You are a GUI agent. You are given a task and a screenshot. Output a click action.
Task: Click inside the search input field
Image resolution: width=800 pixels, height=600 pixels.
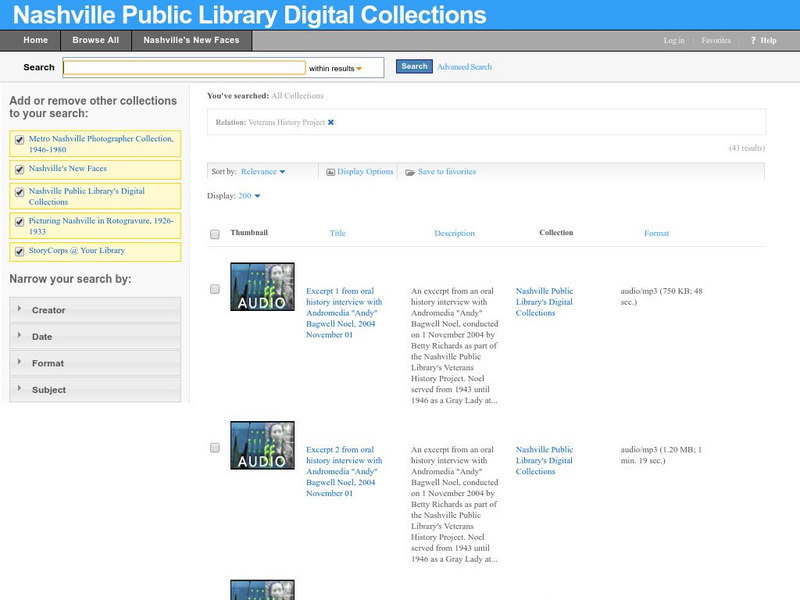tap(185, 66)
